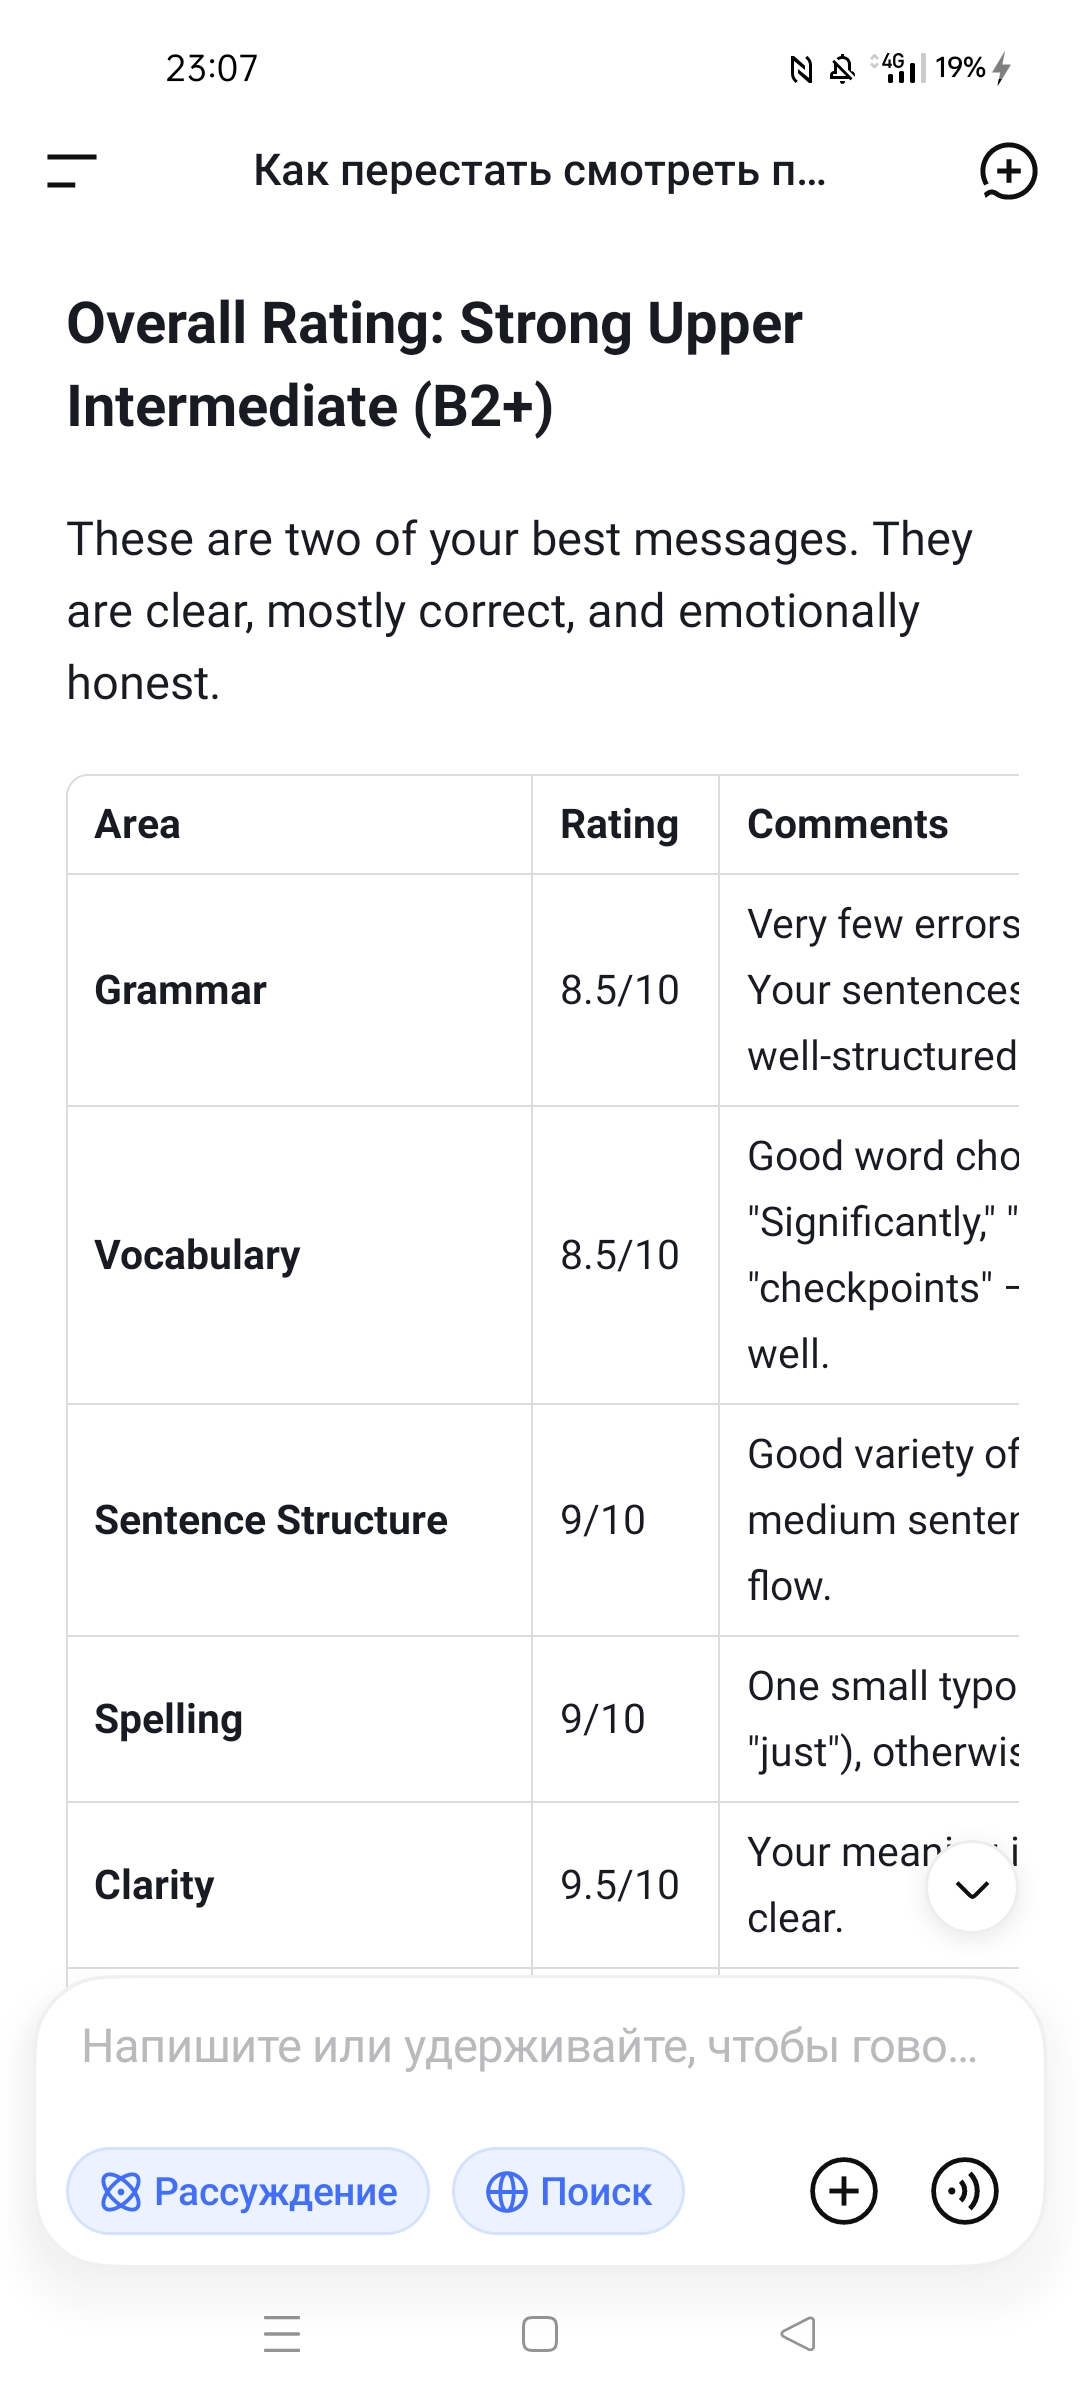Tap the message input field
Image resolution: width=1080 pixels, height=2400 pixels.
(530, 2046)
